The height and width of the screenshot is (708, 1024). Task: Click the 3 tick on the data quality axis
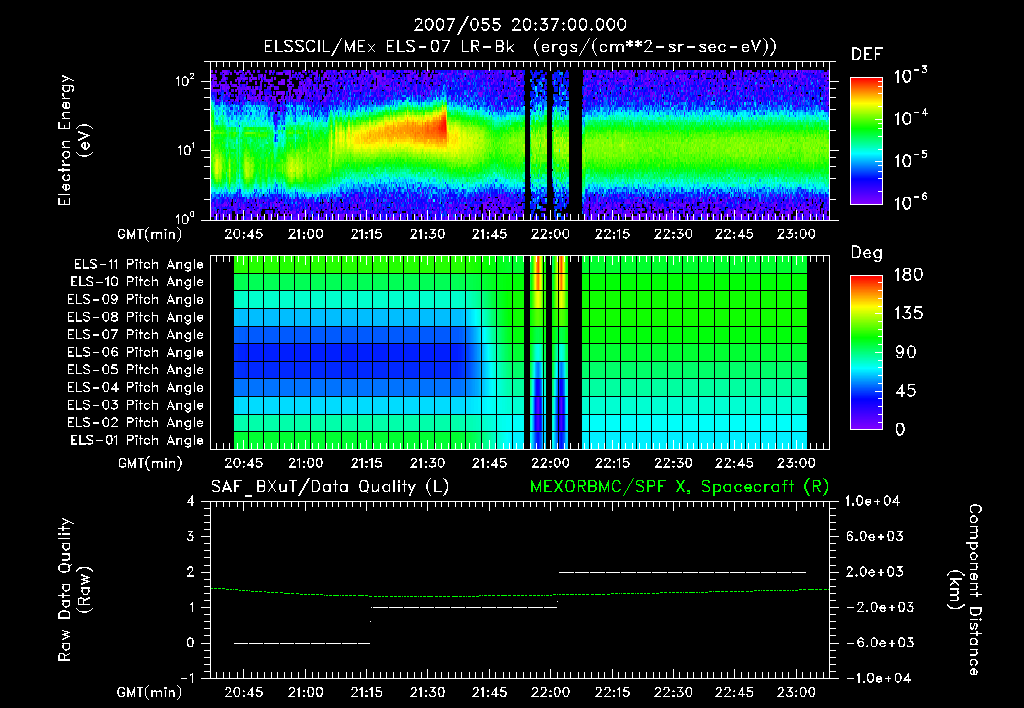click(191, 536)
